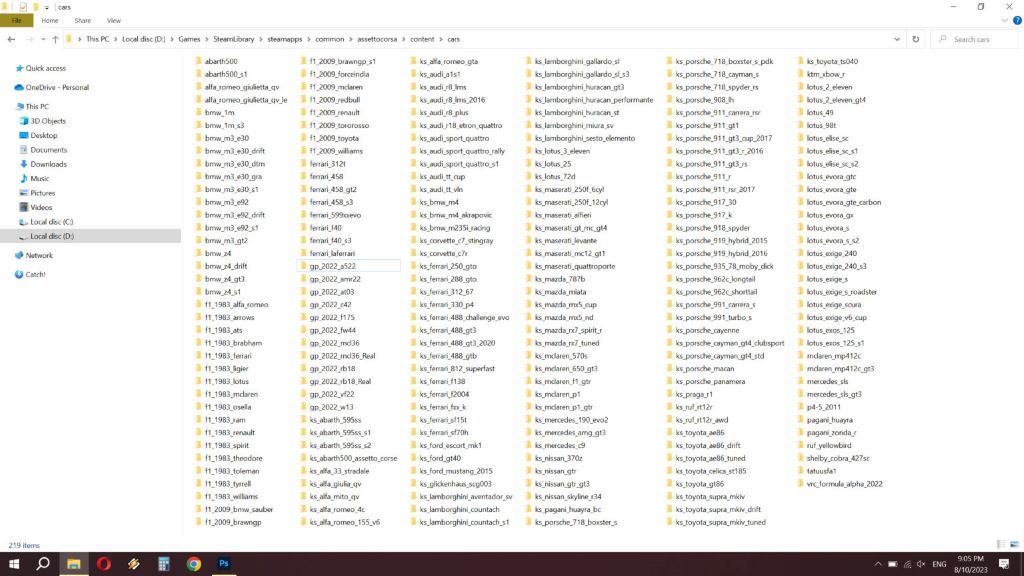Viewport: 1024px width, 576px height.
Task: Click the Back navigation arrow
Action: [12, 39]
